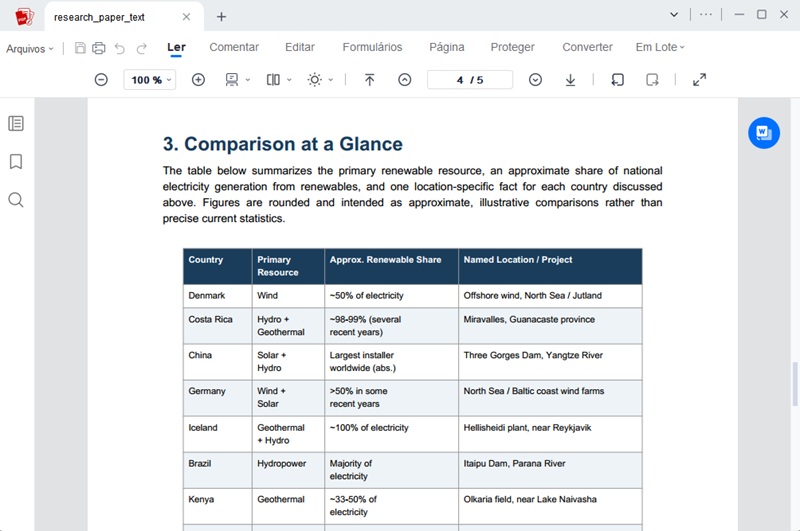Viewport: 800px width, 531px height.
Task: Click the Itaipu Dam, Parana River cell
Action: click(x=550, y=470)
